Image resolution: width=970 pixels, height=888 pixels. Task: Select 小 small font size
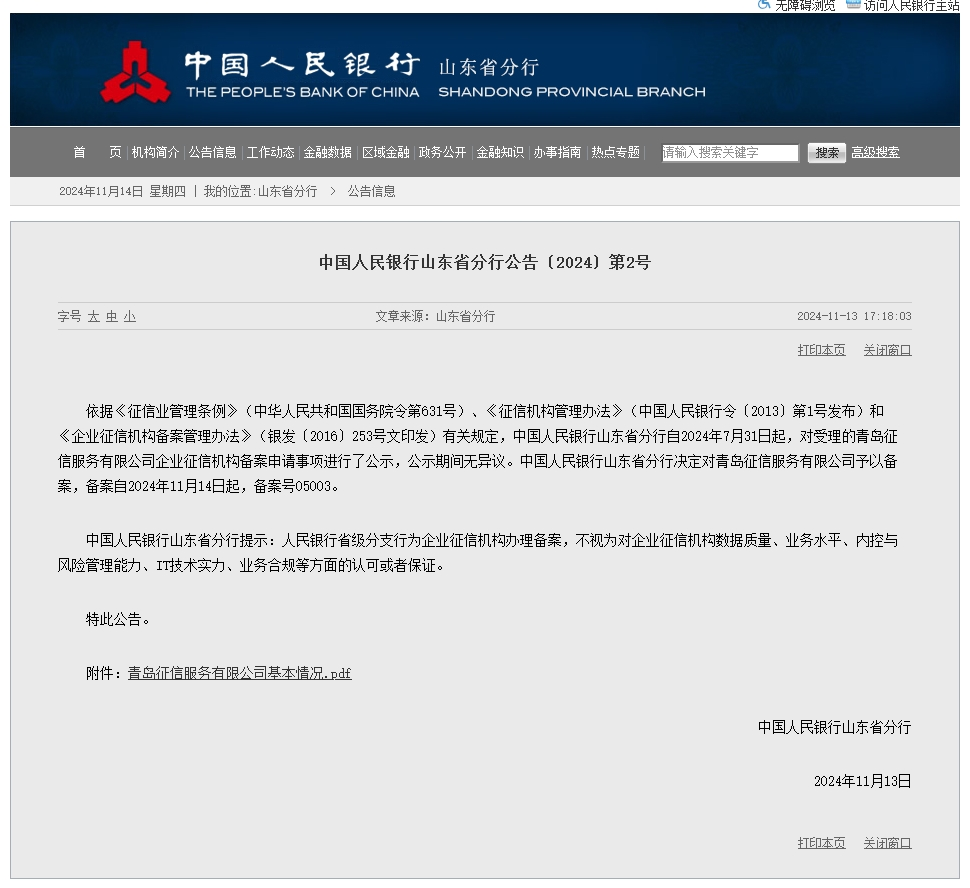point(129,316)
